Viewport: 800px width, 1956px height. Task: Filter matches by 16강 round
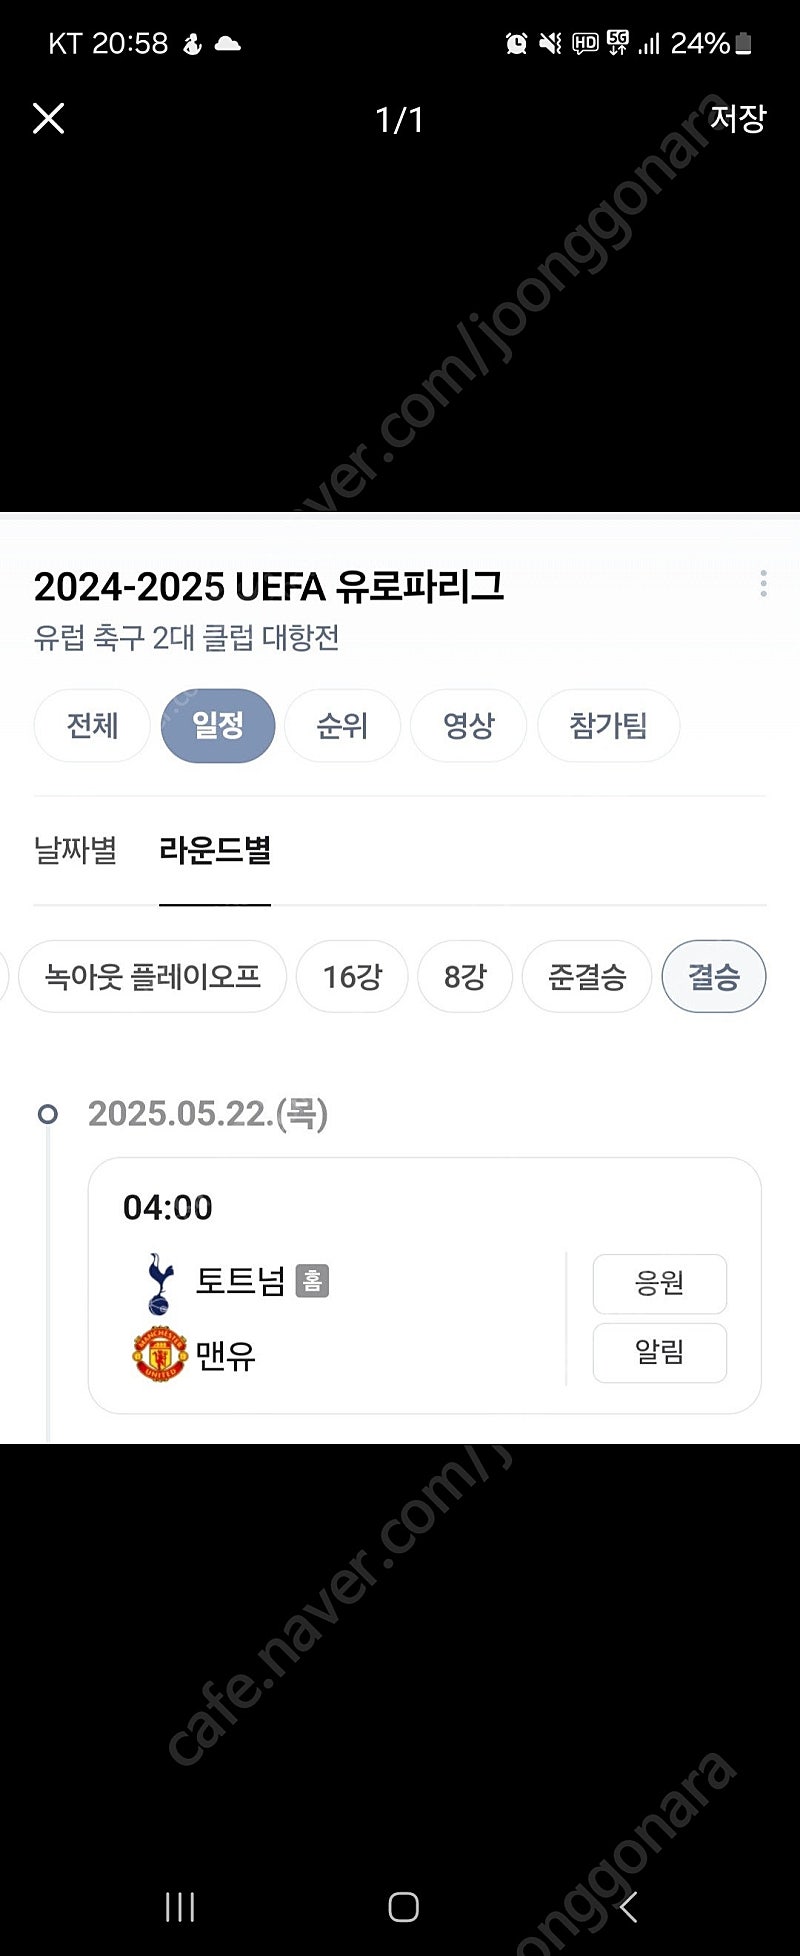point(352,976)
